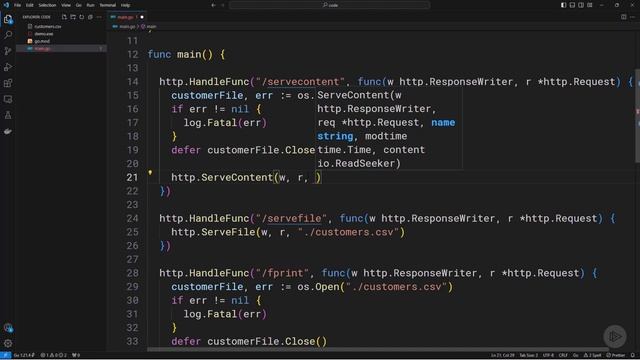Click "/servecontent" string on line 14
Image resolution: width=640 pixels, height=360 pixels.
pyautogui.click(x=300, y=82)
